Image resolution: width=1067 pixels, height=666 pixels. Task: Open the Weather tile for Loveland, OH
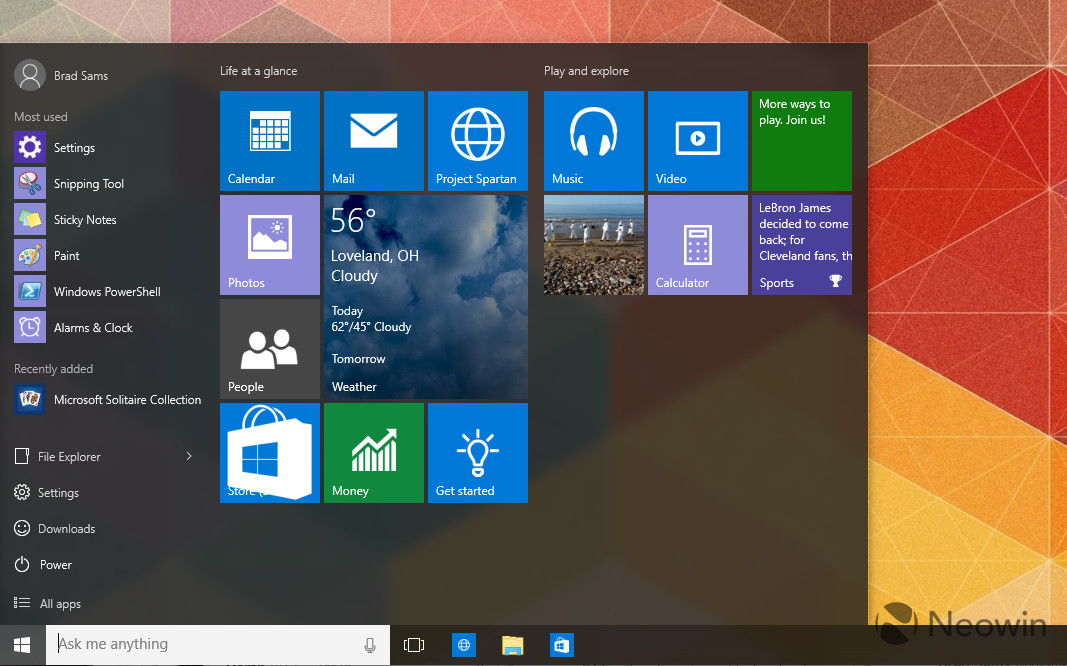[426, 297]
